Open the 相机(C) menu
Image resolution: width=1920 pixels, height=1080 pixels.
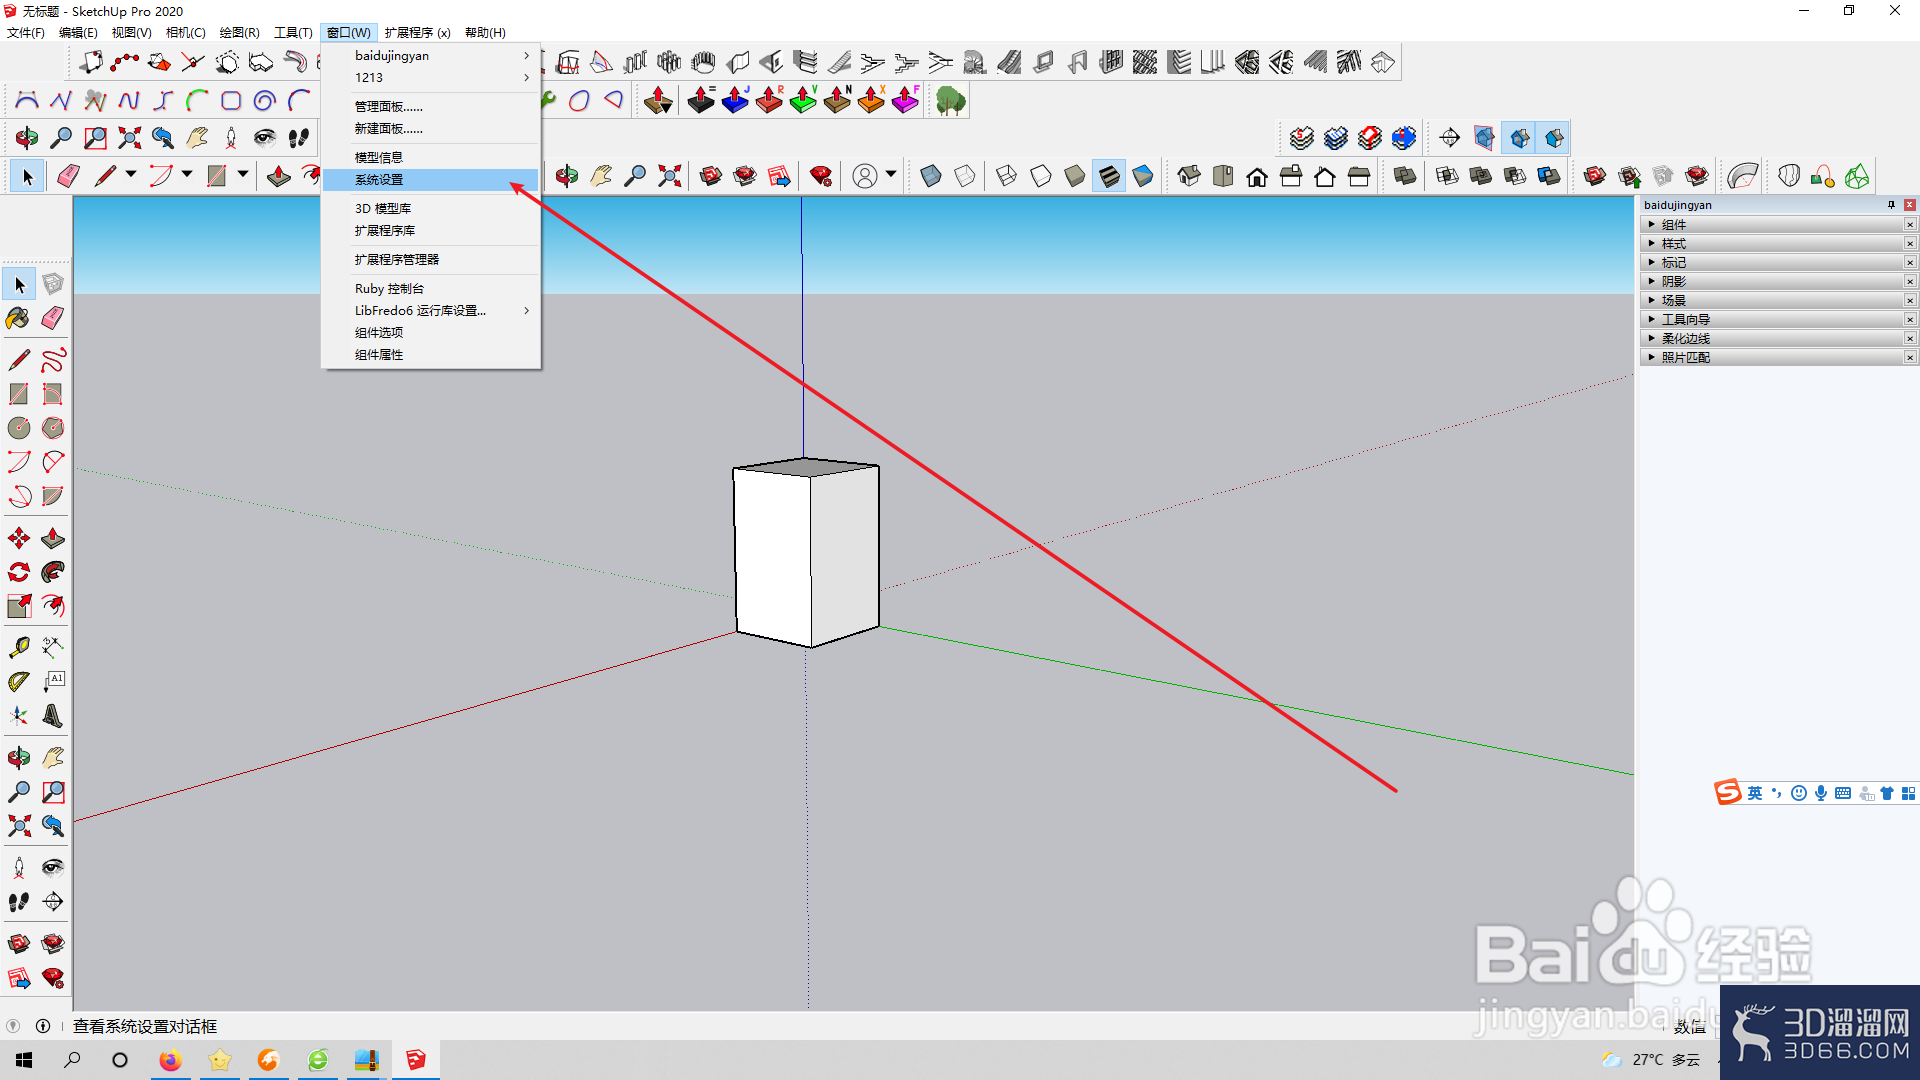tap(185, 33)
